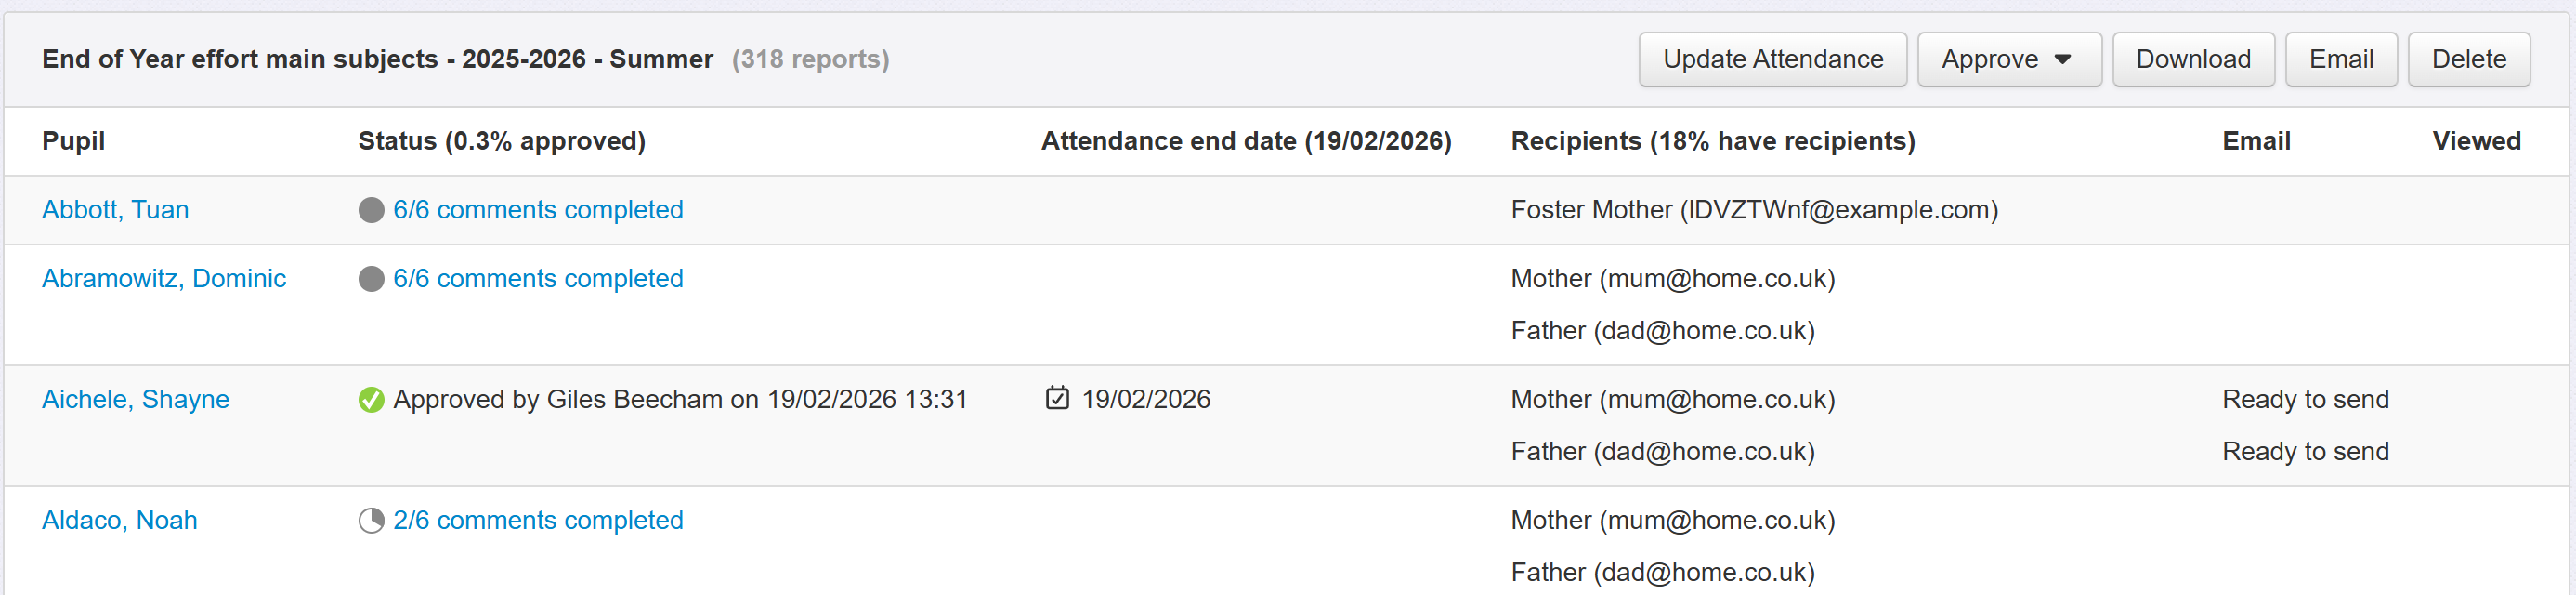The image size is (2576, 595).
Task: Open pupil Aichele, Shayne
Action: (x=135, y=400)
